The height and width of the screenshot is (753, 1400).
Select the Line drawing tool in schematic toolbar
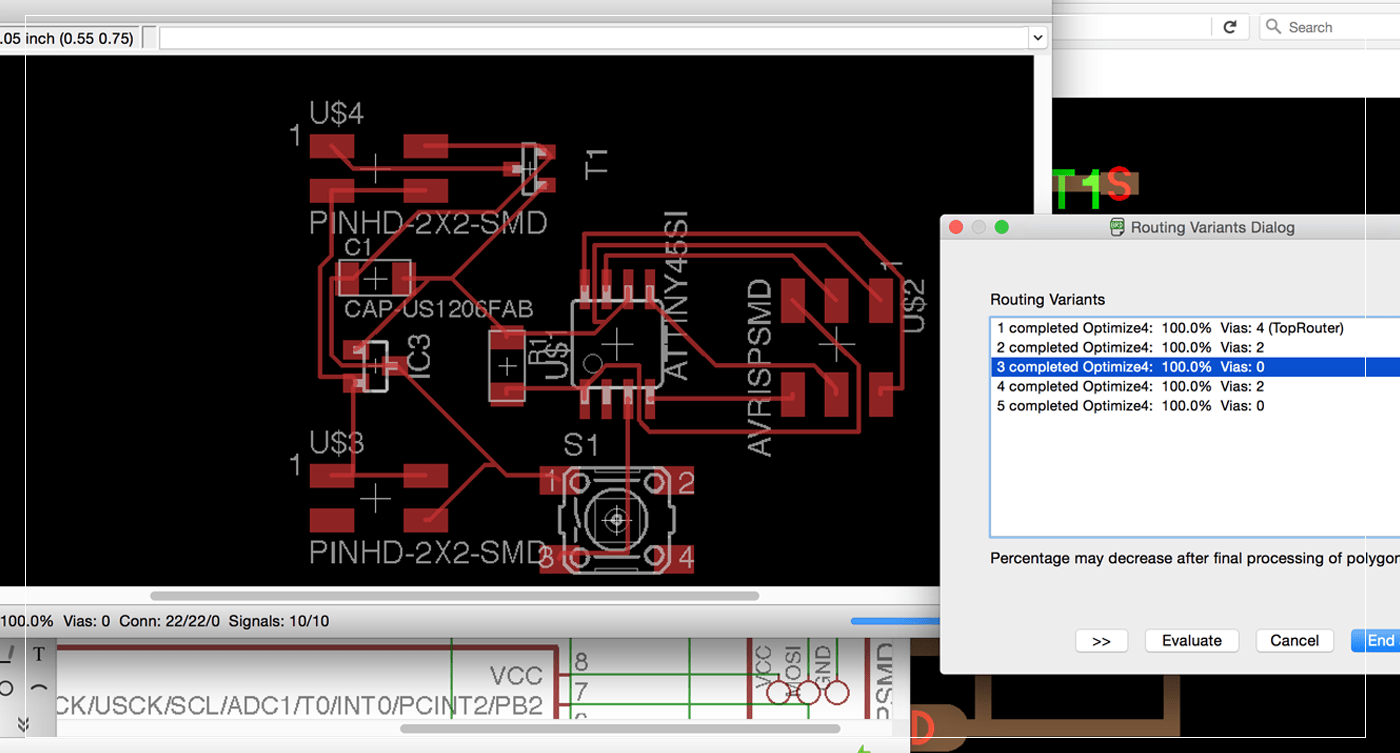[7, 655]
